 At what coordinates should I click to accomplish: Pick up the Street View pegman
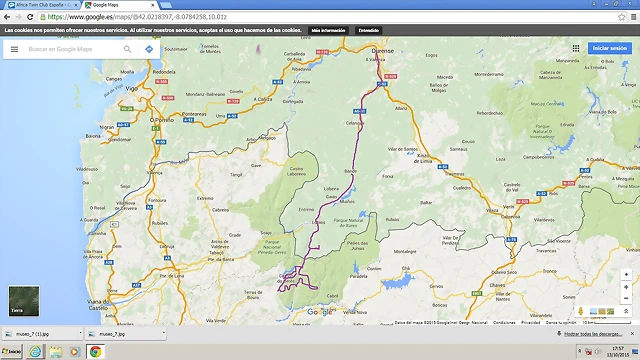tap(580, 311)
